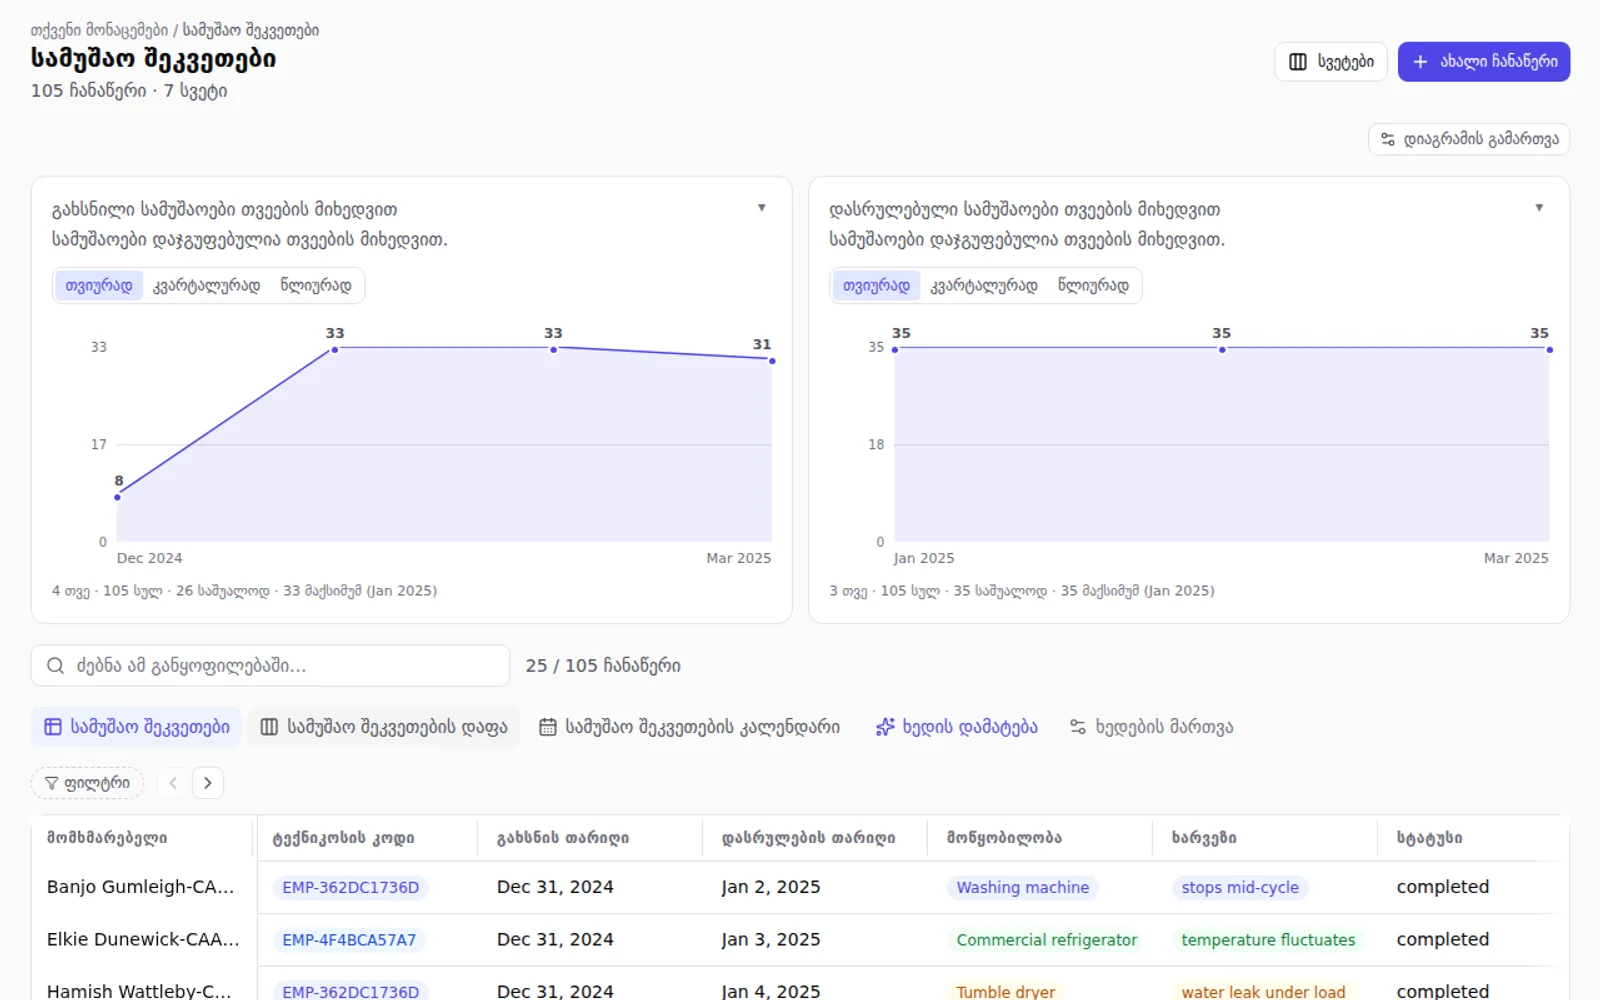Open სამუშაო შეკვეთების კალენდარი calendar view

pos(689,727)
